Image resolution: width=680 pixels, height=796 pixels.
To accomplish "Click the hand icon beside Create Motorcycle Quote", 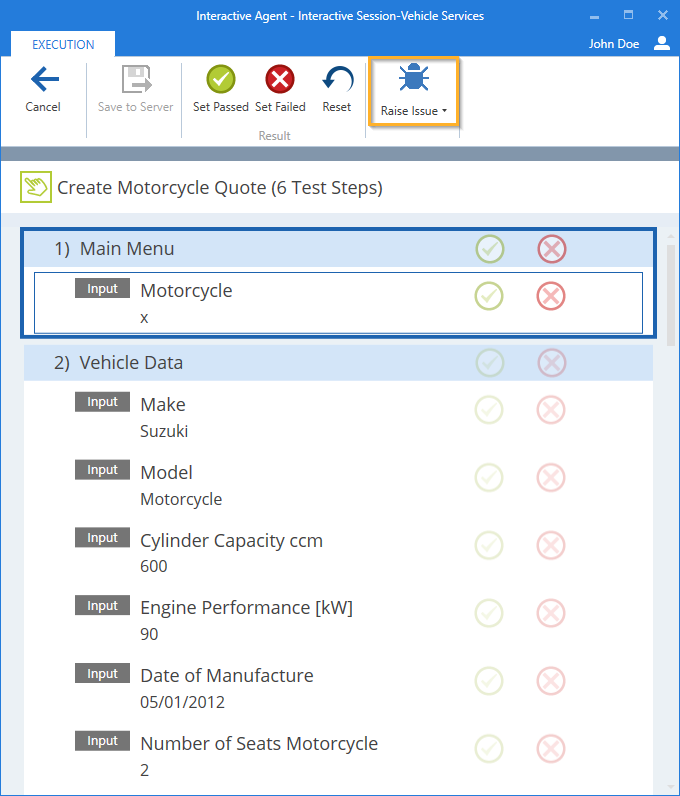I will coord(36,187).
